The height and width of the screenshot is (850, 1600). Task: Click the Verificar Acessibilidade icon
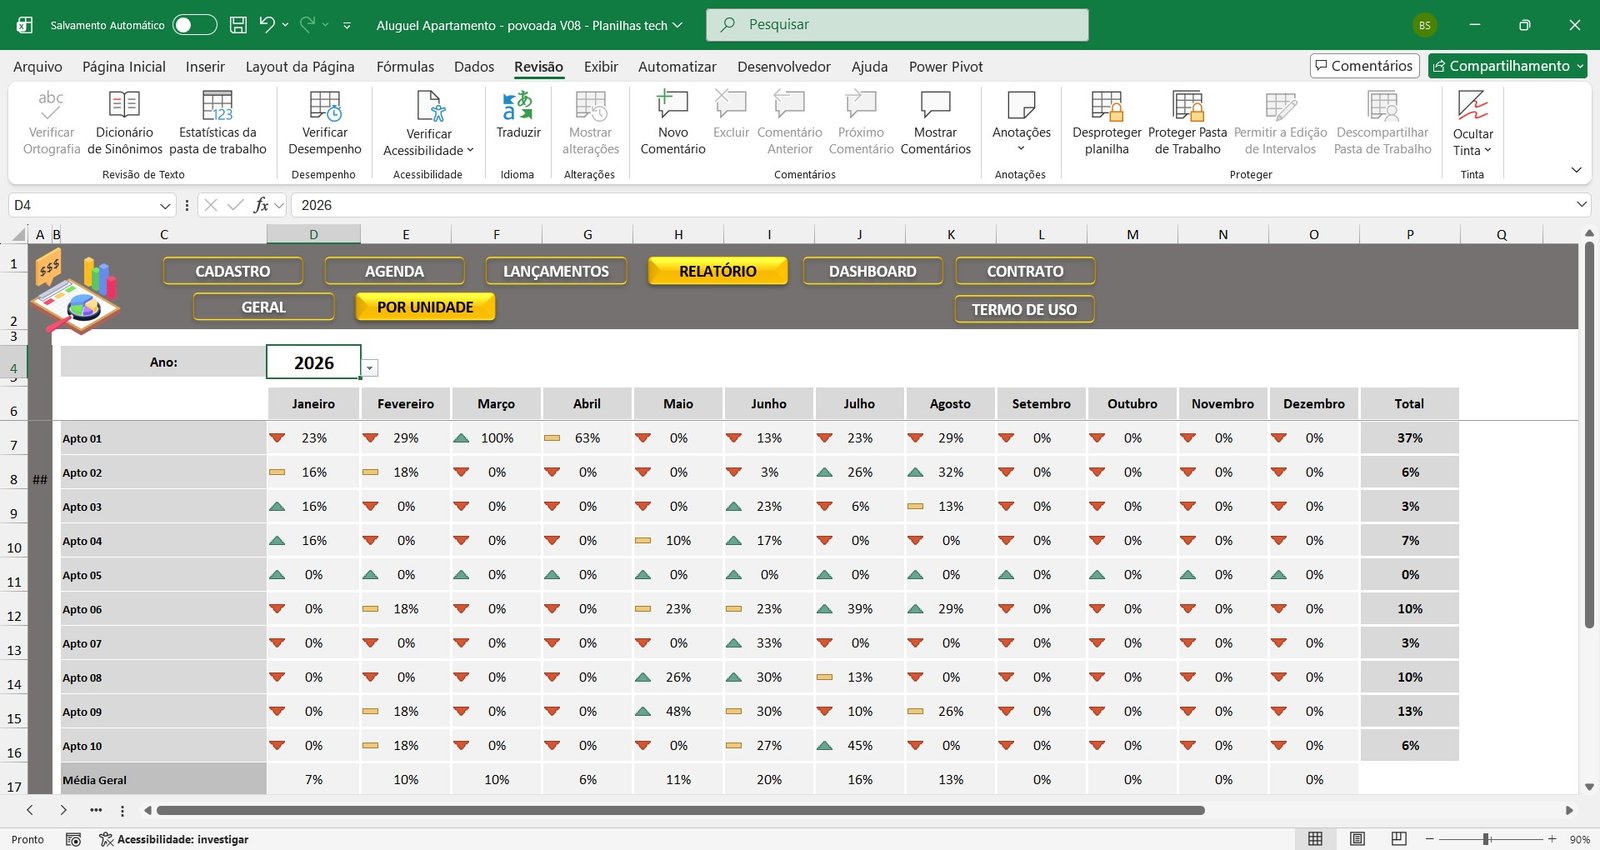[x=429, y=105]
